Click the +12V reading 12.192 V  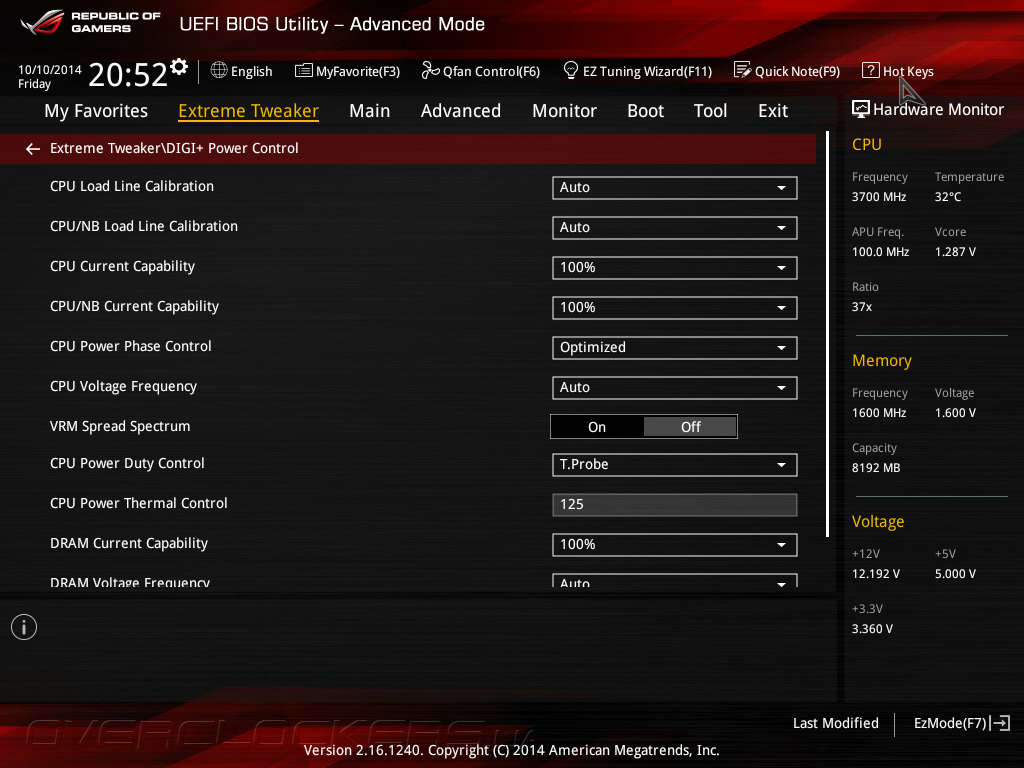point(875,574)
